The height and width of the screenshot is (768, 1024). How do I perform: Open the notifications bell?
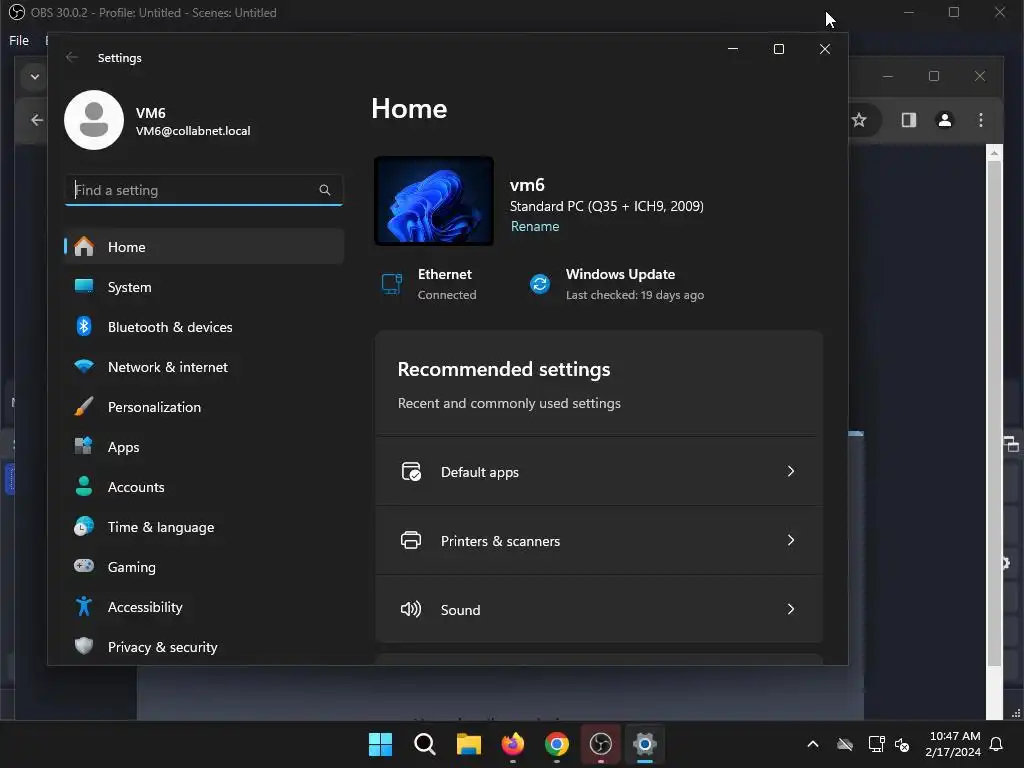pos(997,744)
